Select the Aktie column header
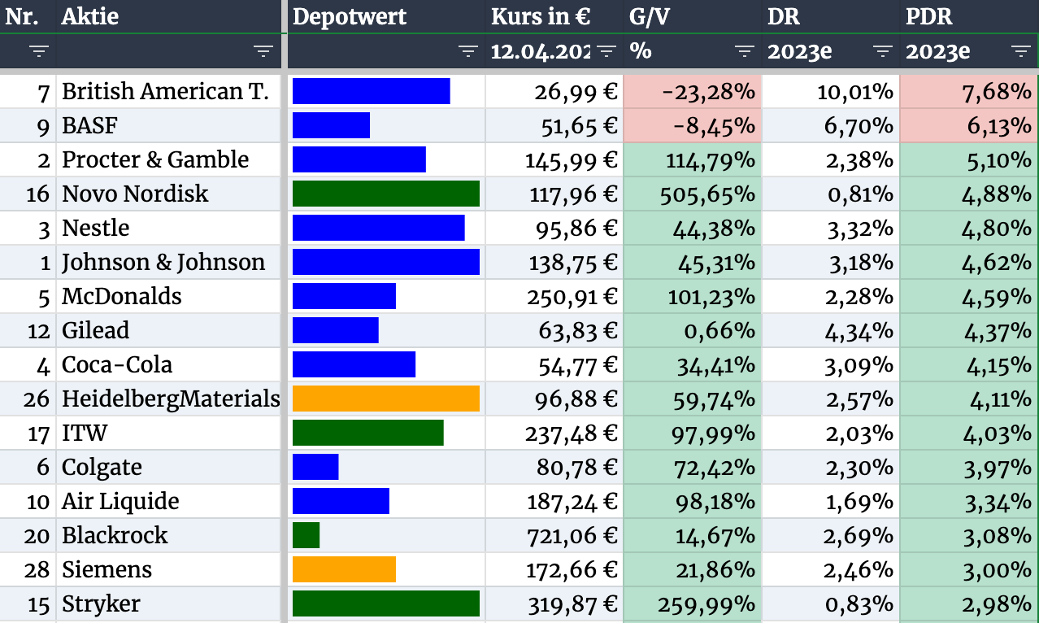Viewport: 1040px width, 624px height. pyautogui.click(x=169, y=17)
